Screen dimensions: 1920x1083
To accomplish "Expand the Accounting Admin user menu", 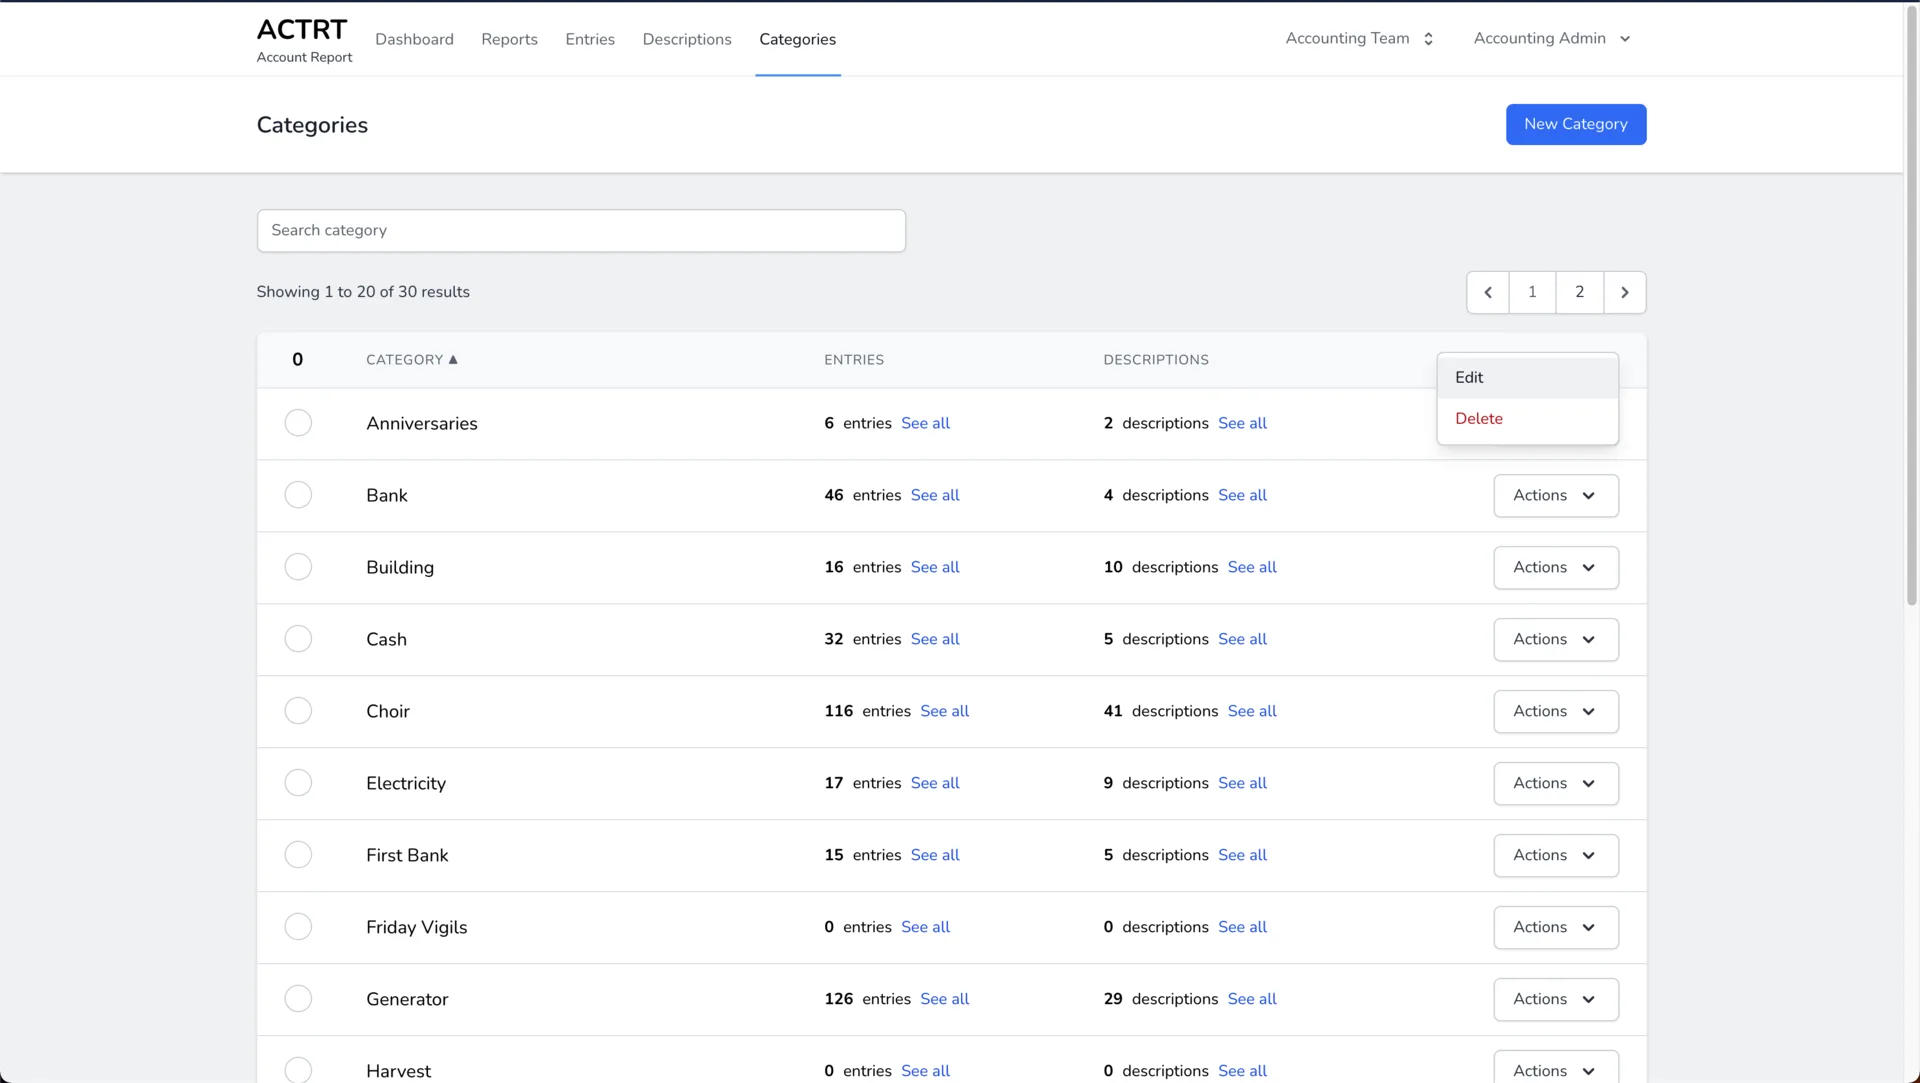I will point(1552,38).
